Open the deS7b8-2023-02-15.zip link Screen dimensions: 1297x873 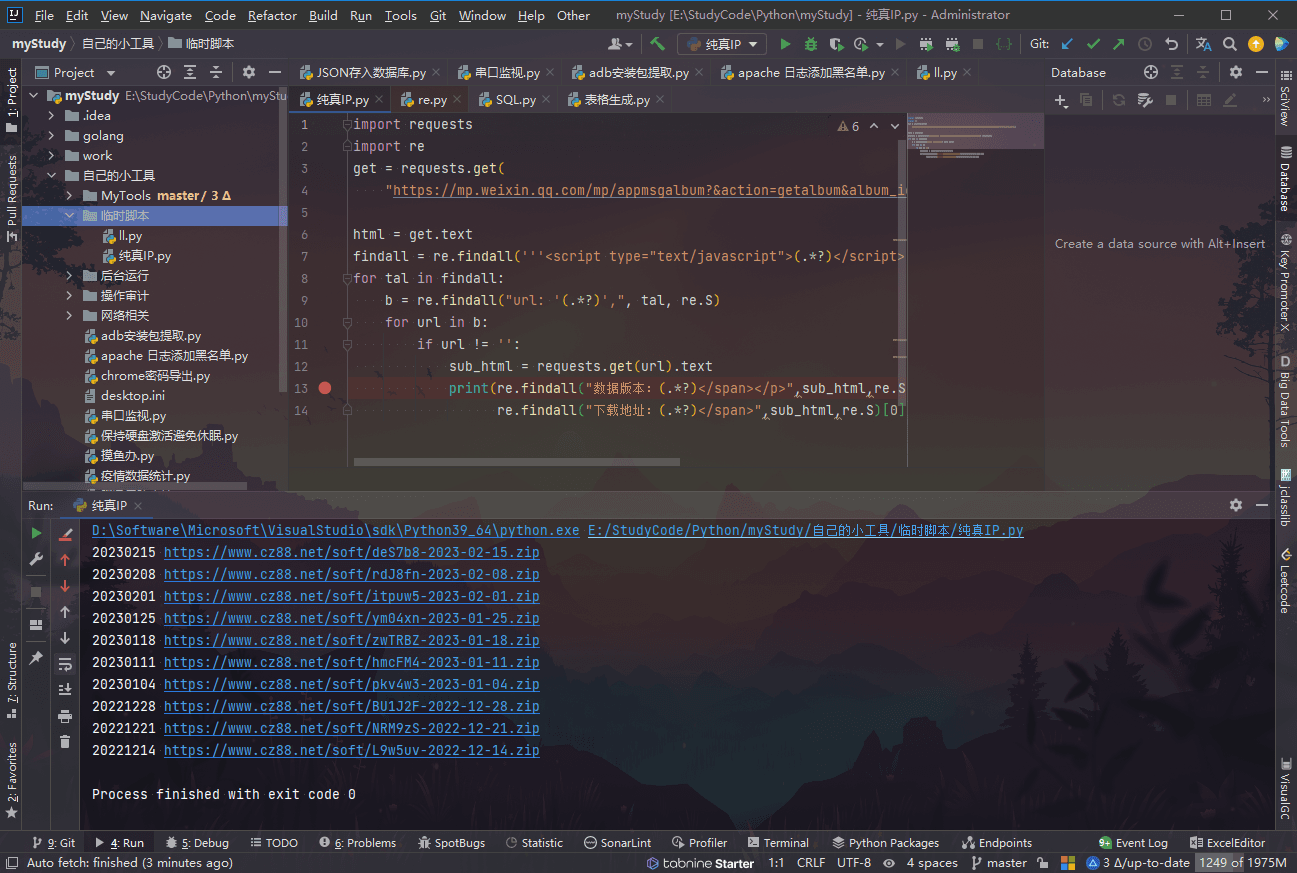point(352,552)
